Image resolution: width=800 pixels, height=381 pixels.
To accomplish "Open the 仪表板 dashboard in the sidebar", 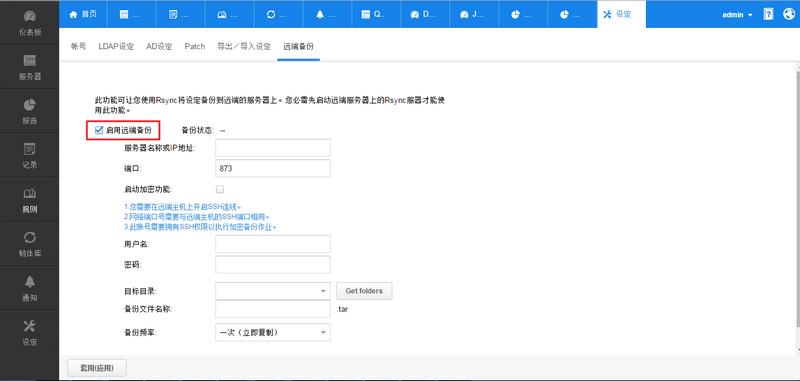I will pos(30,22).
